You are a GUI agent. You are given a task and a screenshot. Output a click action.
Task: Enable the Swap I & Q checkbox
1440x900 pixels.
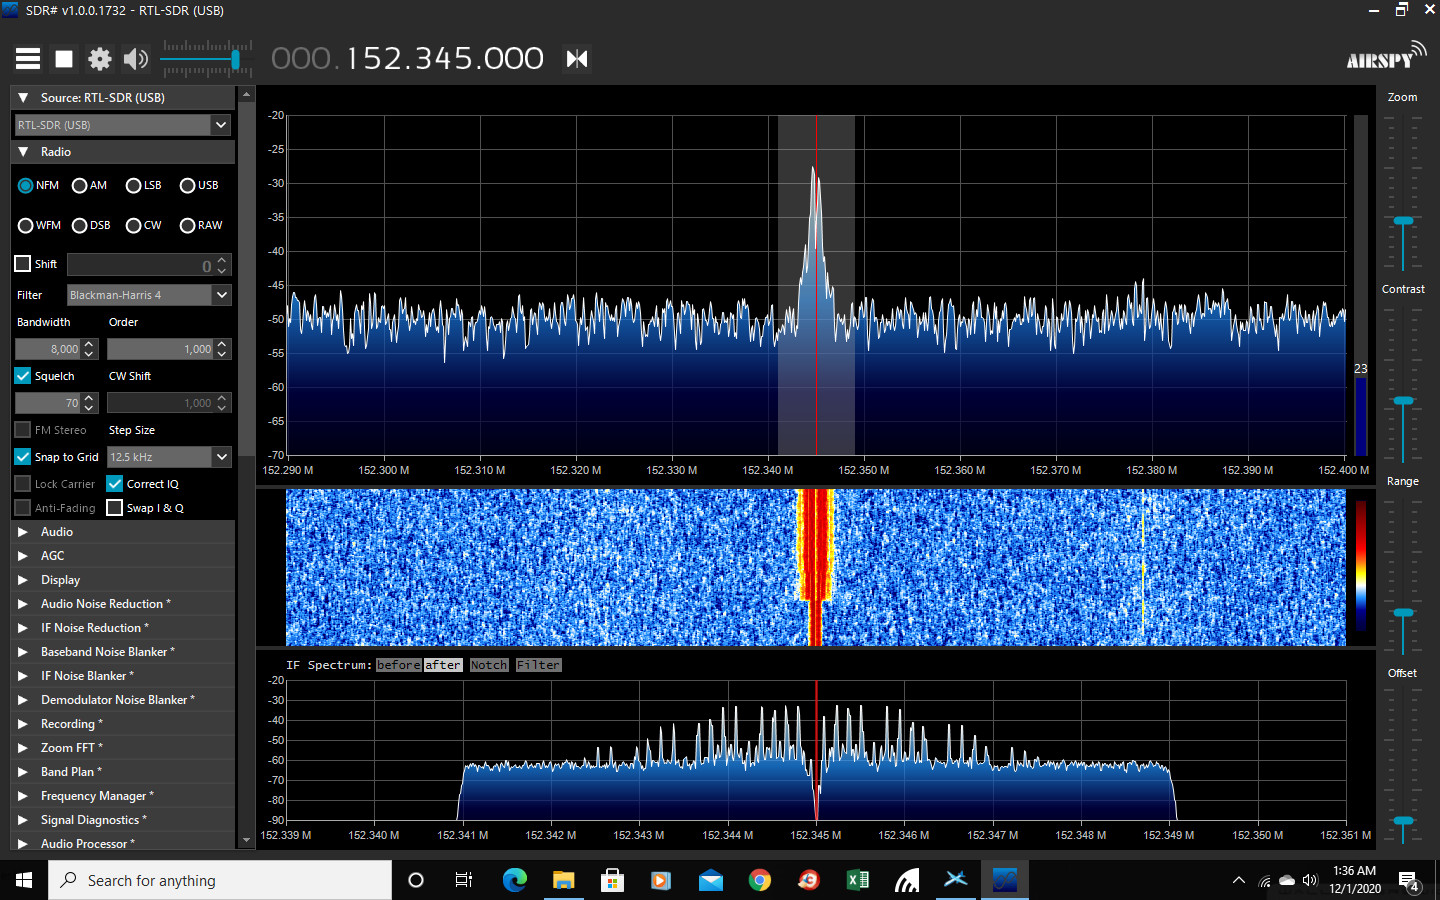point(115,508)
